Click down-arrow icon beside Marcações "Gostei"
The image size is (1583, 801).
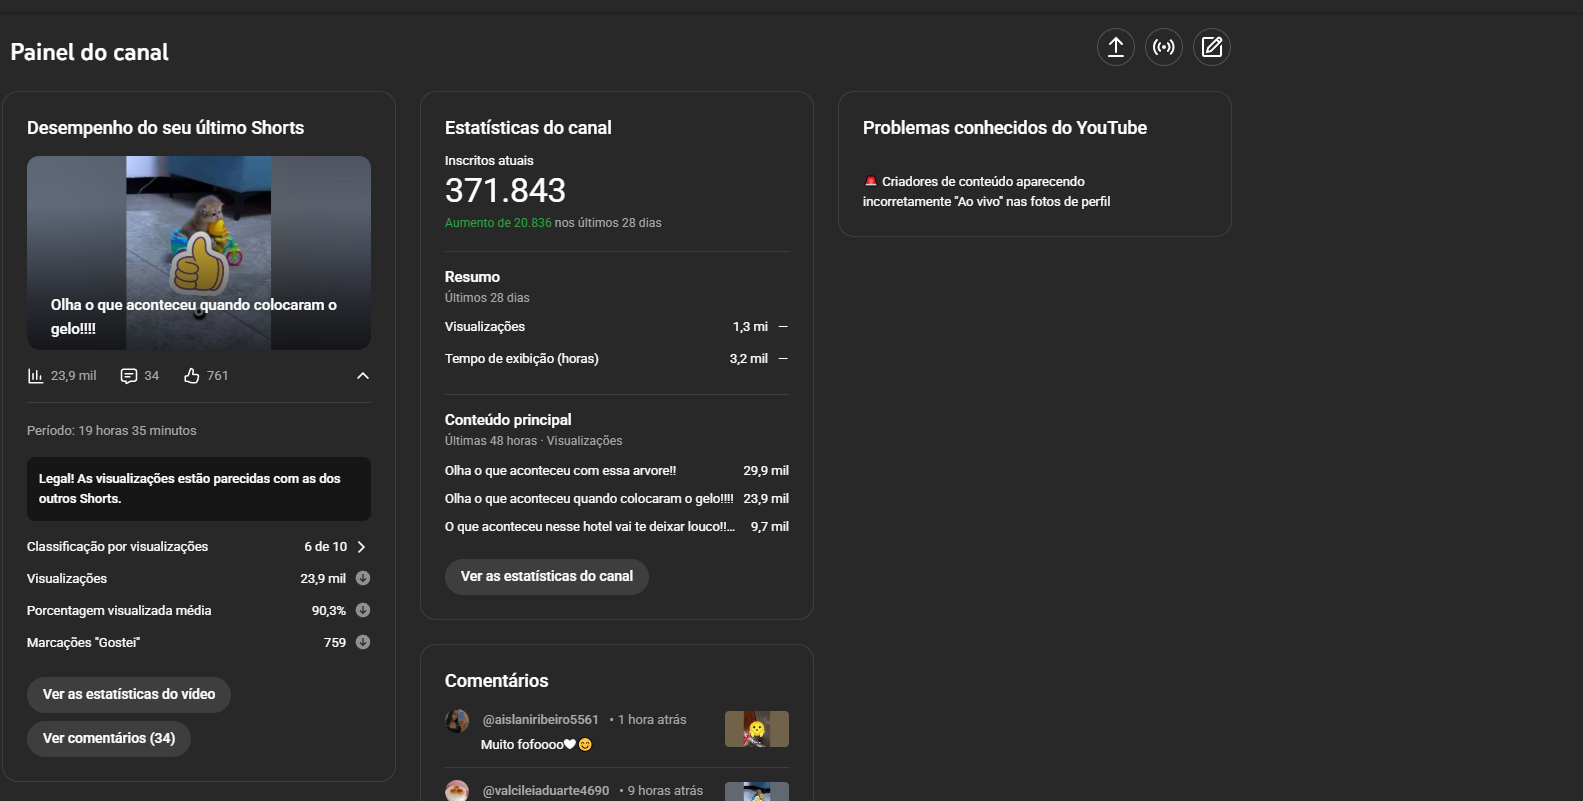tap(363, 642)
